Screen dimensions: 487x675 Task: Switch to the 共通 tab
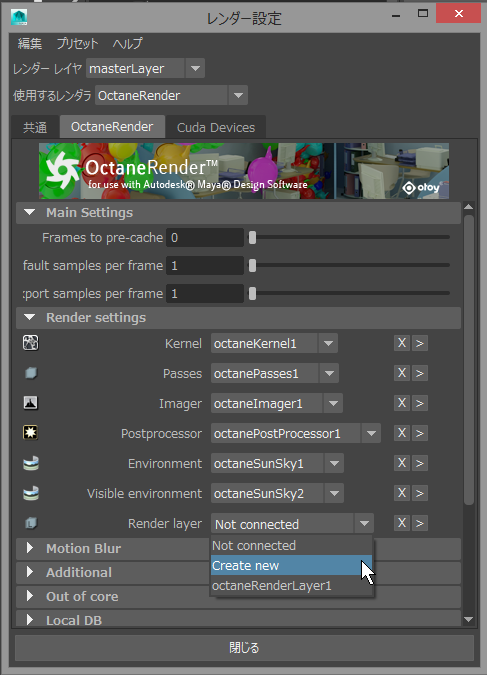pyautogui.click(x=35, y=127)
